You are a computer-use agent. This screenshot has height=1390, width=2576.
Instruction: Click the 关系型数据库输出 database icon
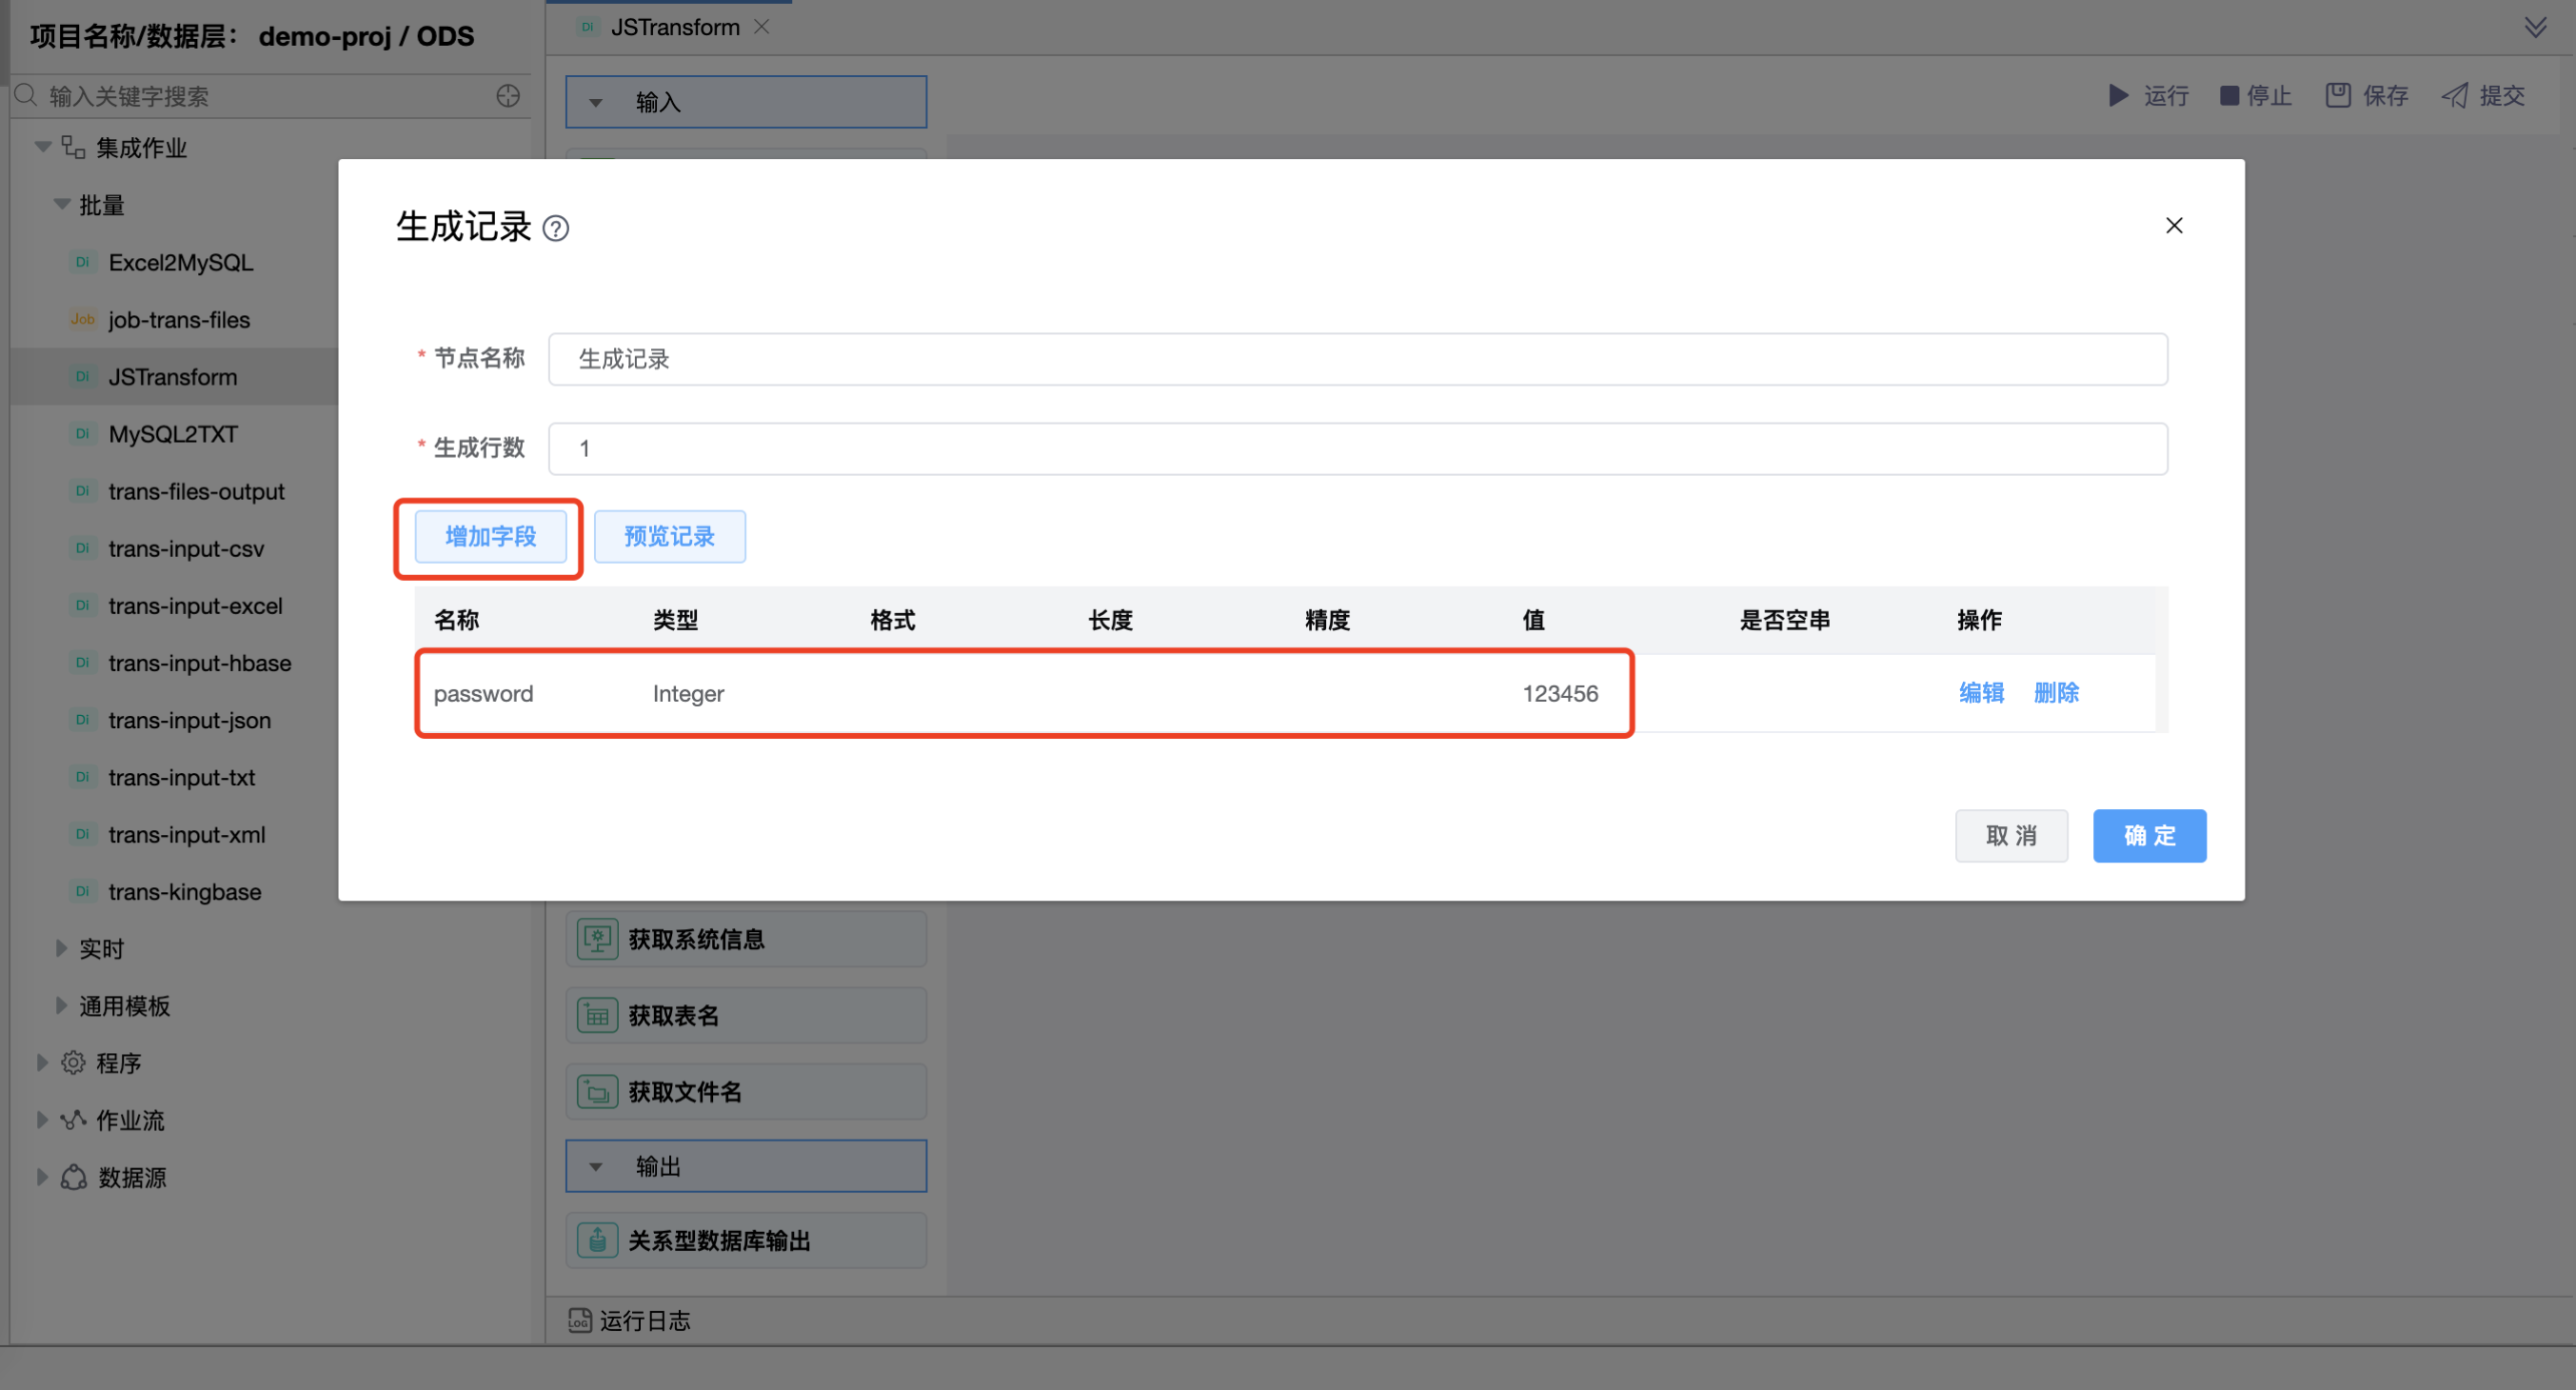597,1241
